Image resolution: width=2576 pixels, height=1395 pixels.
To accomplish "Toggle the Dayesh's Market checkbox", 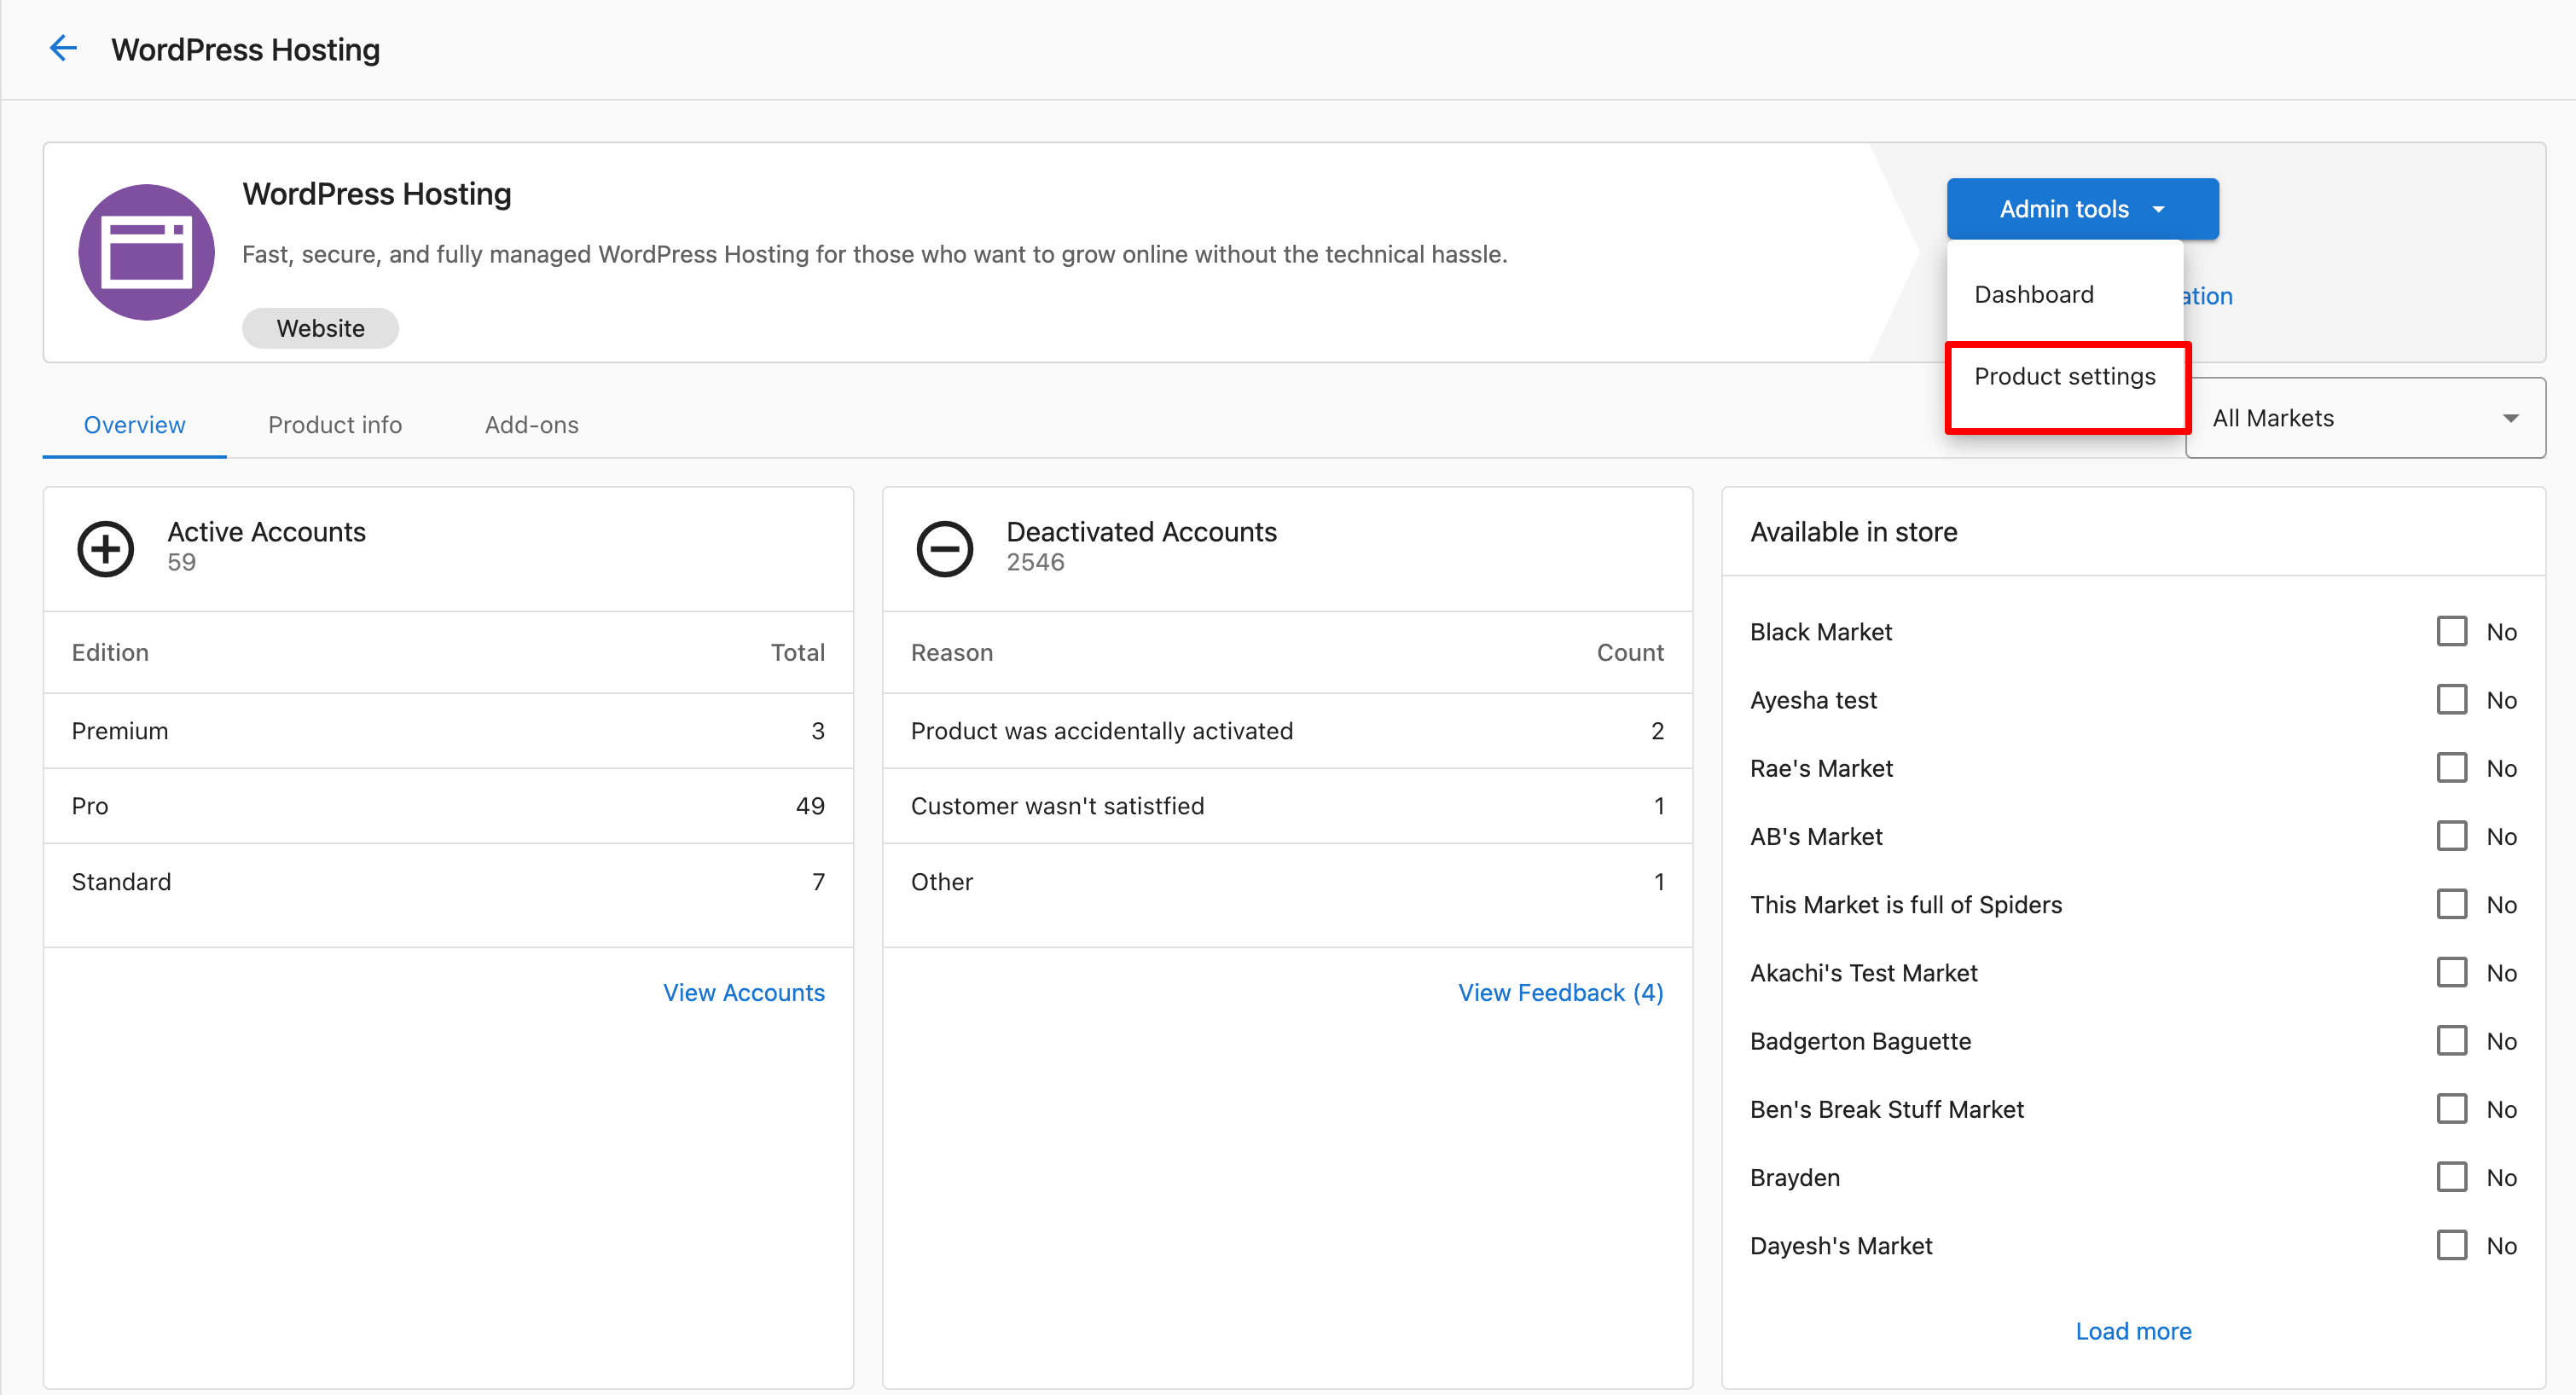I will [x=2451, y=1246].
